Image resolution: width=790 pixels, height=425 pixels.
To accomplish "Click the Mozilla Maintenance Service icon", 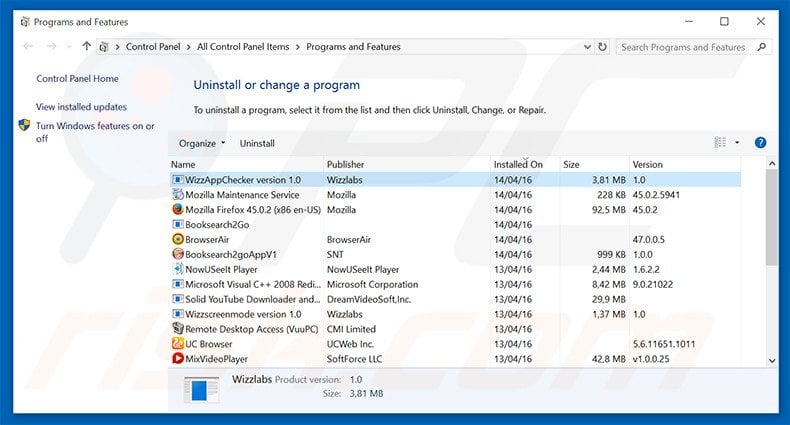I will tap(178, 194).
